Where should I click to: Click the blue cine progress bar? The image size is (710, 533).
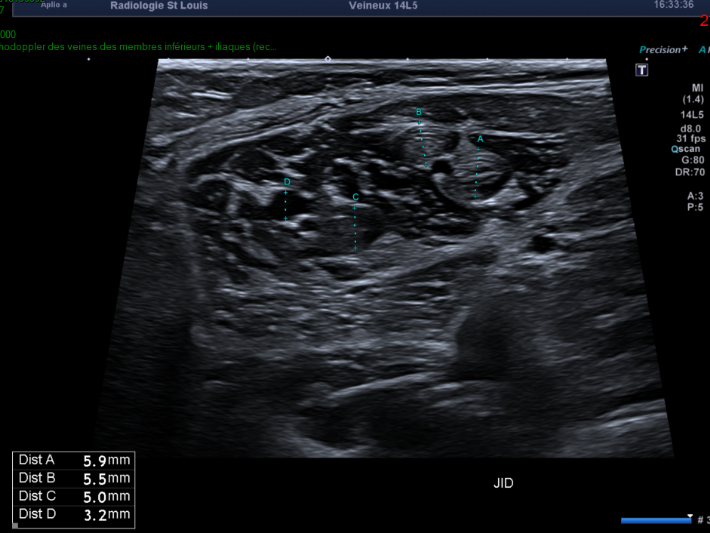coord(655,520)
